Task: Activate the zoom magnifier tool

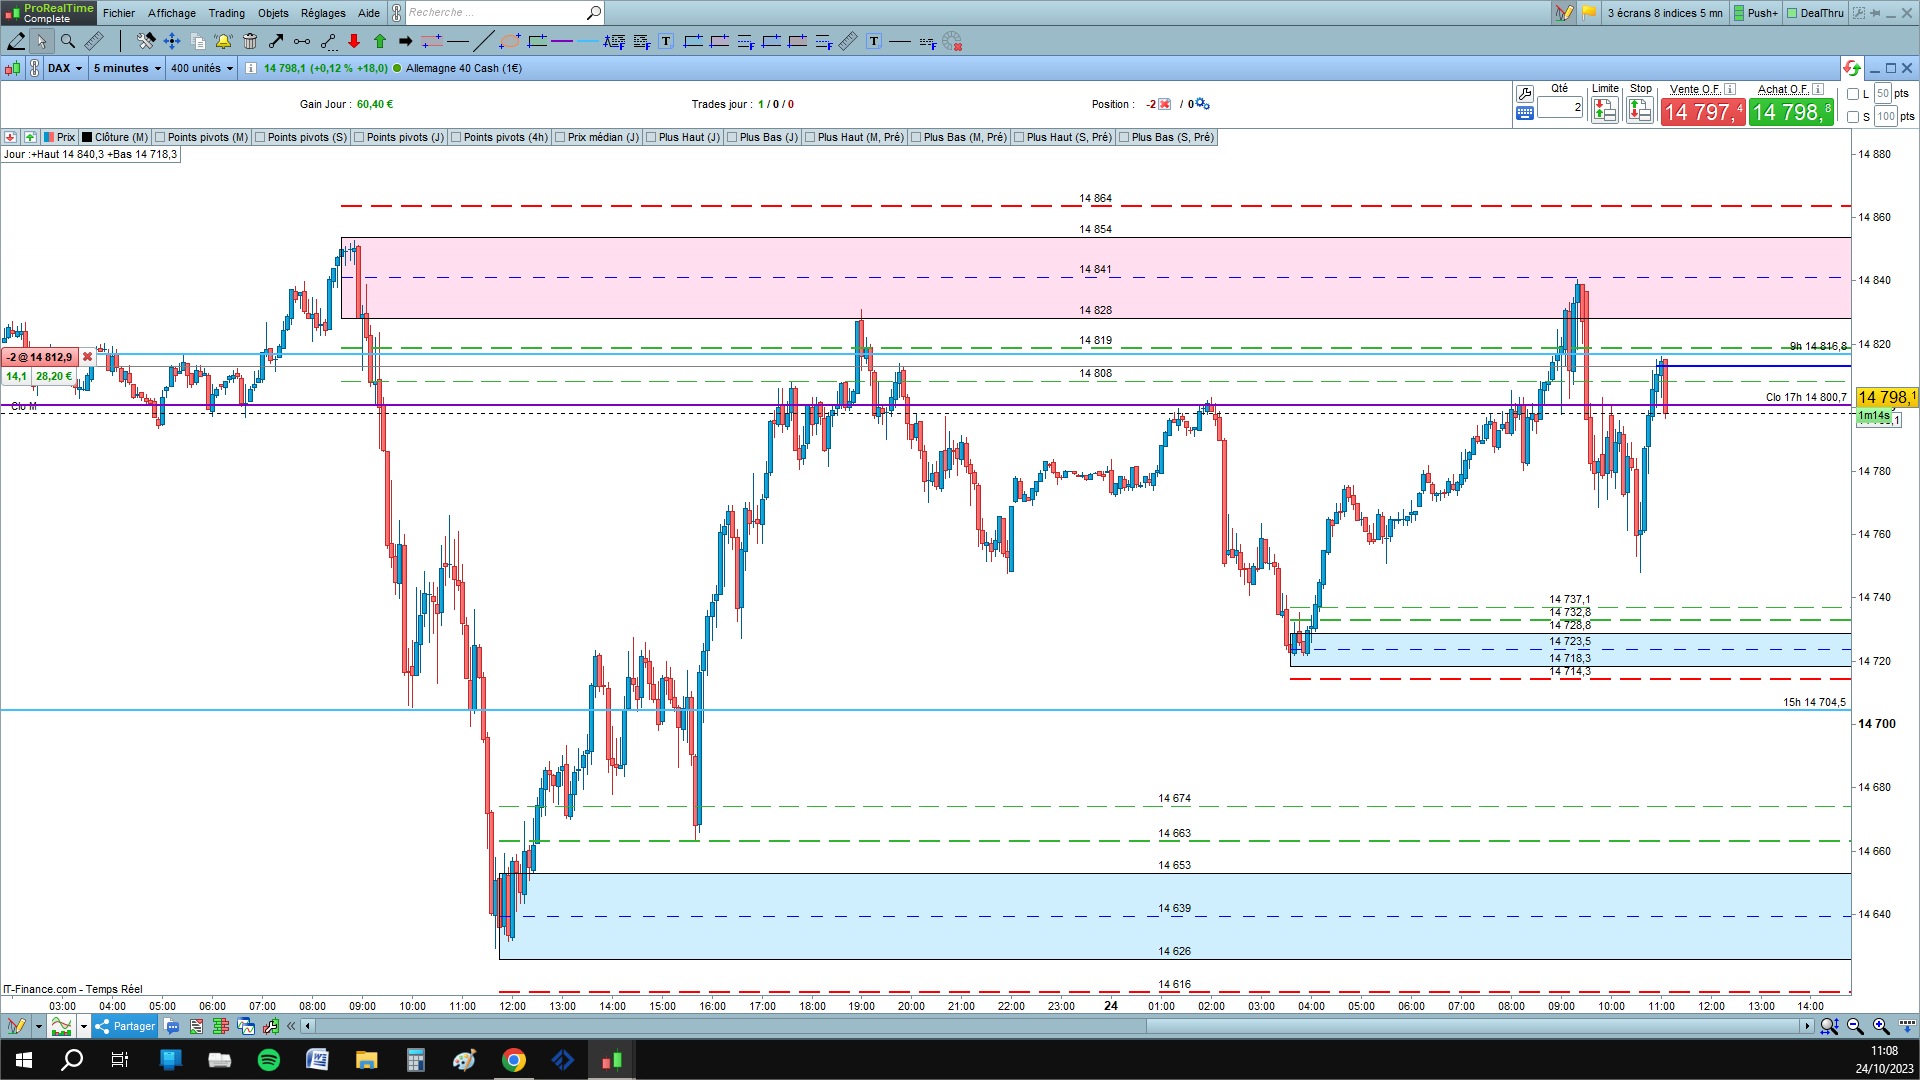Action: click(68, 41)
